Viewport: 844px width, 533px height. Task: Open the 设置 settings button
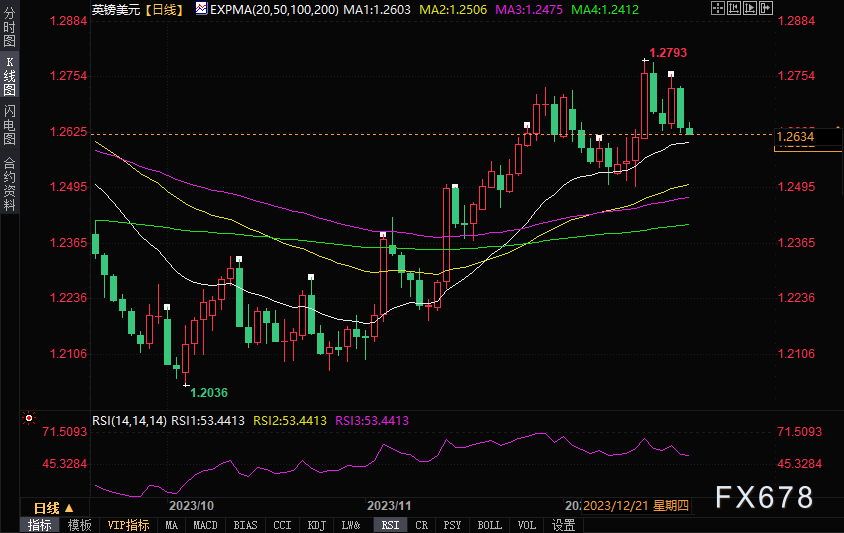point(563,525)
